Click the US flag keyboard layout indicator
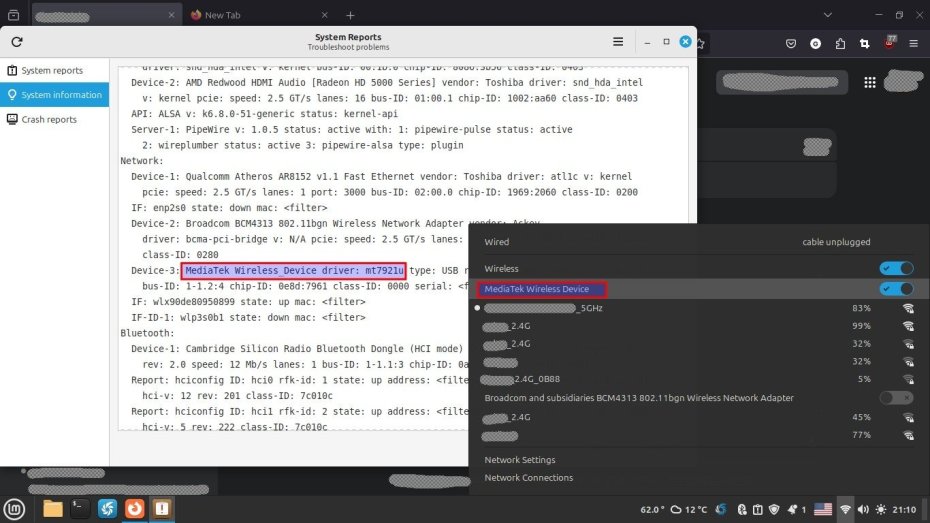The height and width of the screenshot is (523, 930). (x=823, y=509)
